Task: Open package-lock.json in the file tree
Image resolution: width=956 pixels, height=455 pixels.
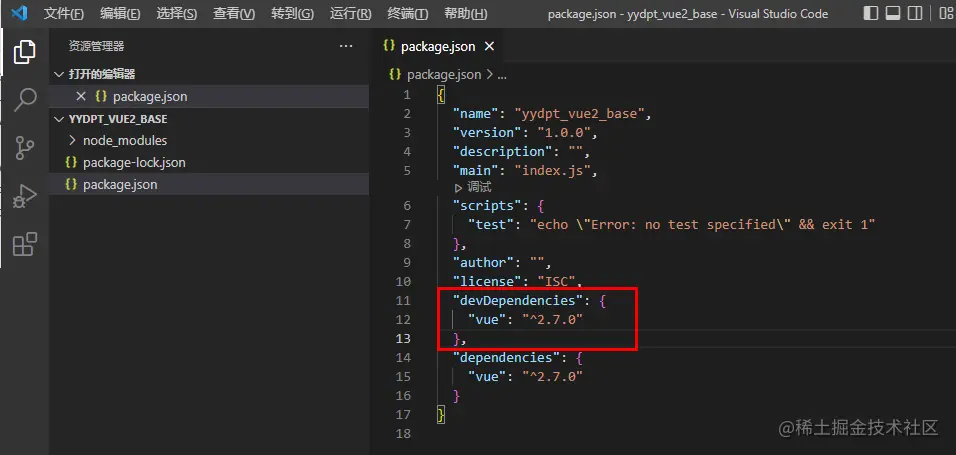Action: pos(134,163)
